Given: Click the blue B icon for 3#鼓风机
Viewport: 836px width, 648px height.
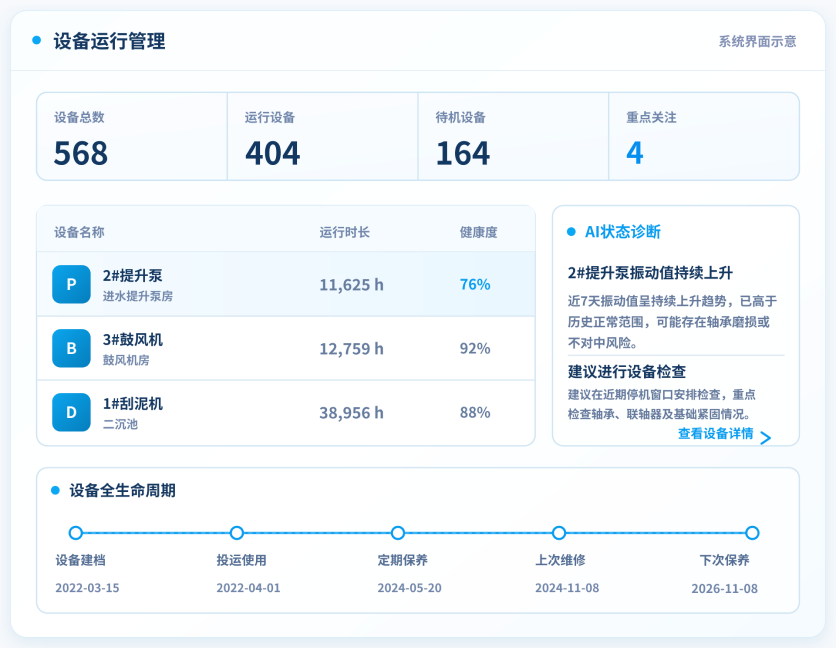Looking at the screenshot, I should point(71,348).
